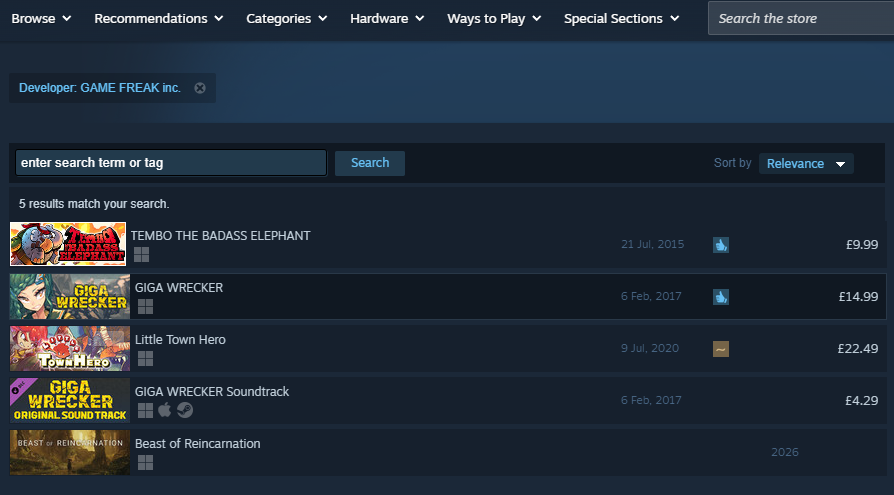Expand the Hardware menu

point(387,18)
